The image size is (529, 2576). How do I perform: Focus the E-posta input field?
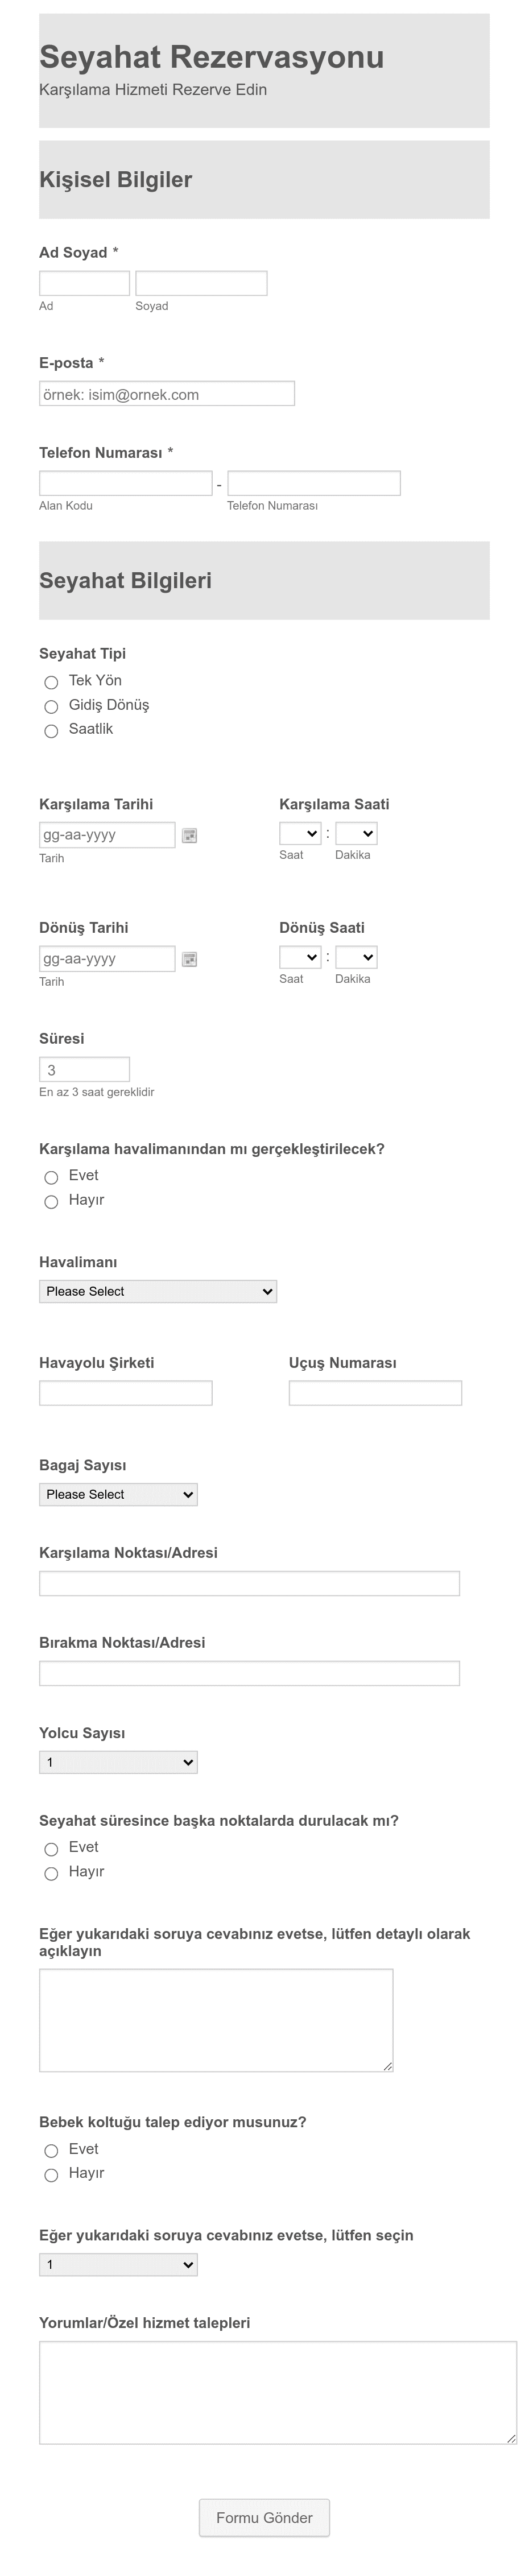point(167,393)
